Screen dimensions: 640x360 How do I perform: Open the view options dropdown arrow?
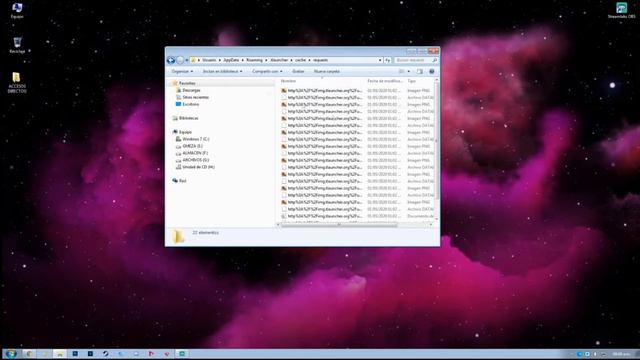pyautogui.click(x=409, y=71)
